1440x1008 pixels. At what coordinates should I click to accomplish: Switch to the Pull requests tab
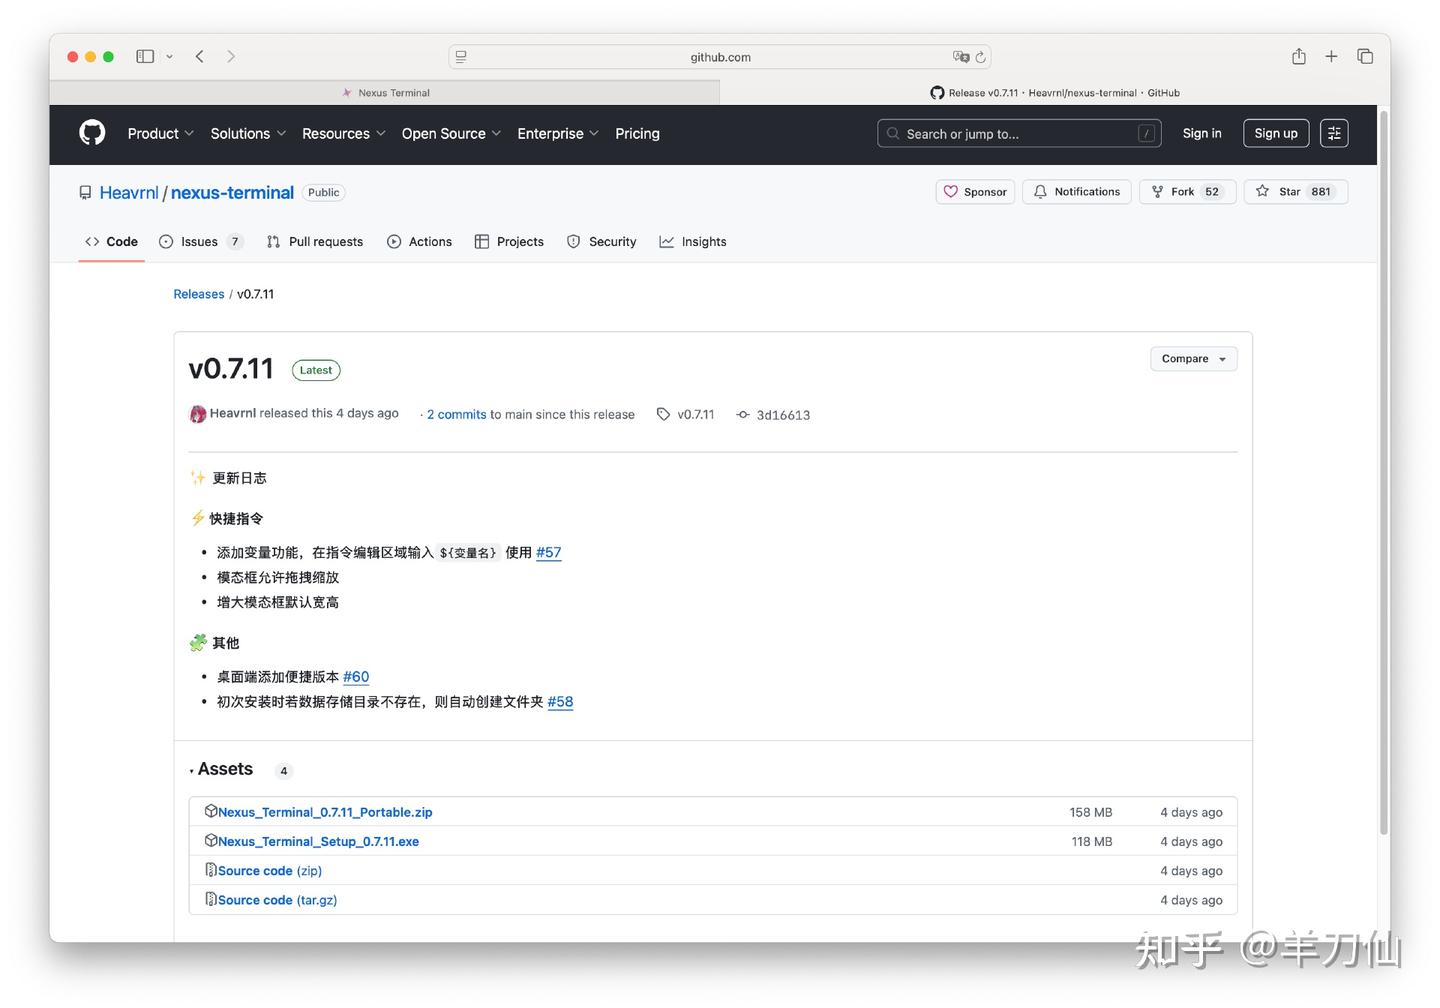tap(314, 241)
